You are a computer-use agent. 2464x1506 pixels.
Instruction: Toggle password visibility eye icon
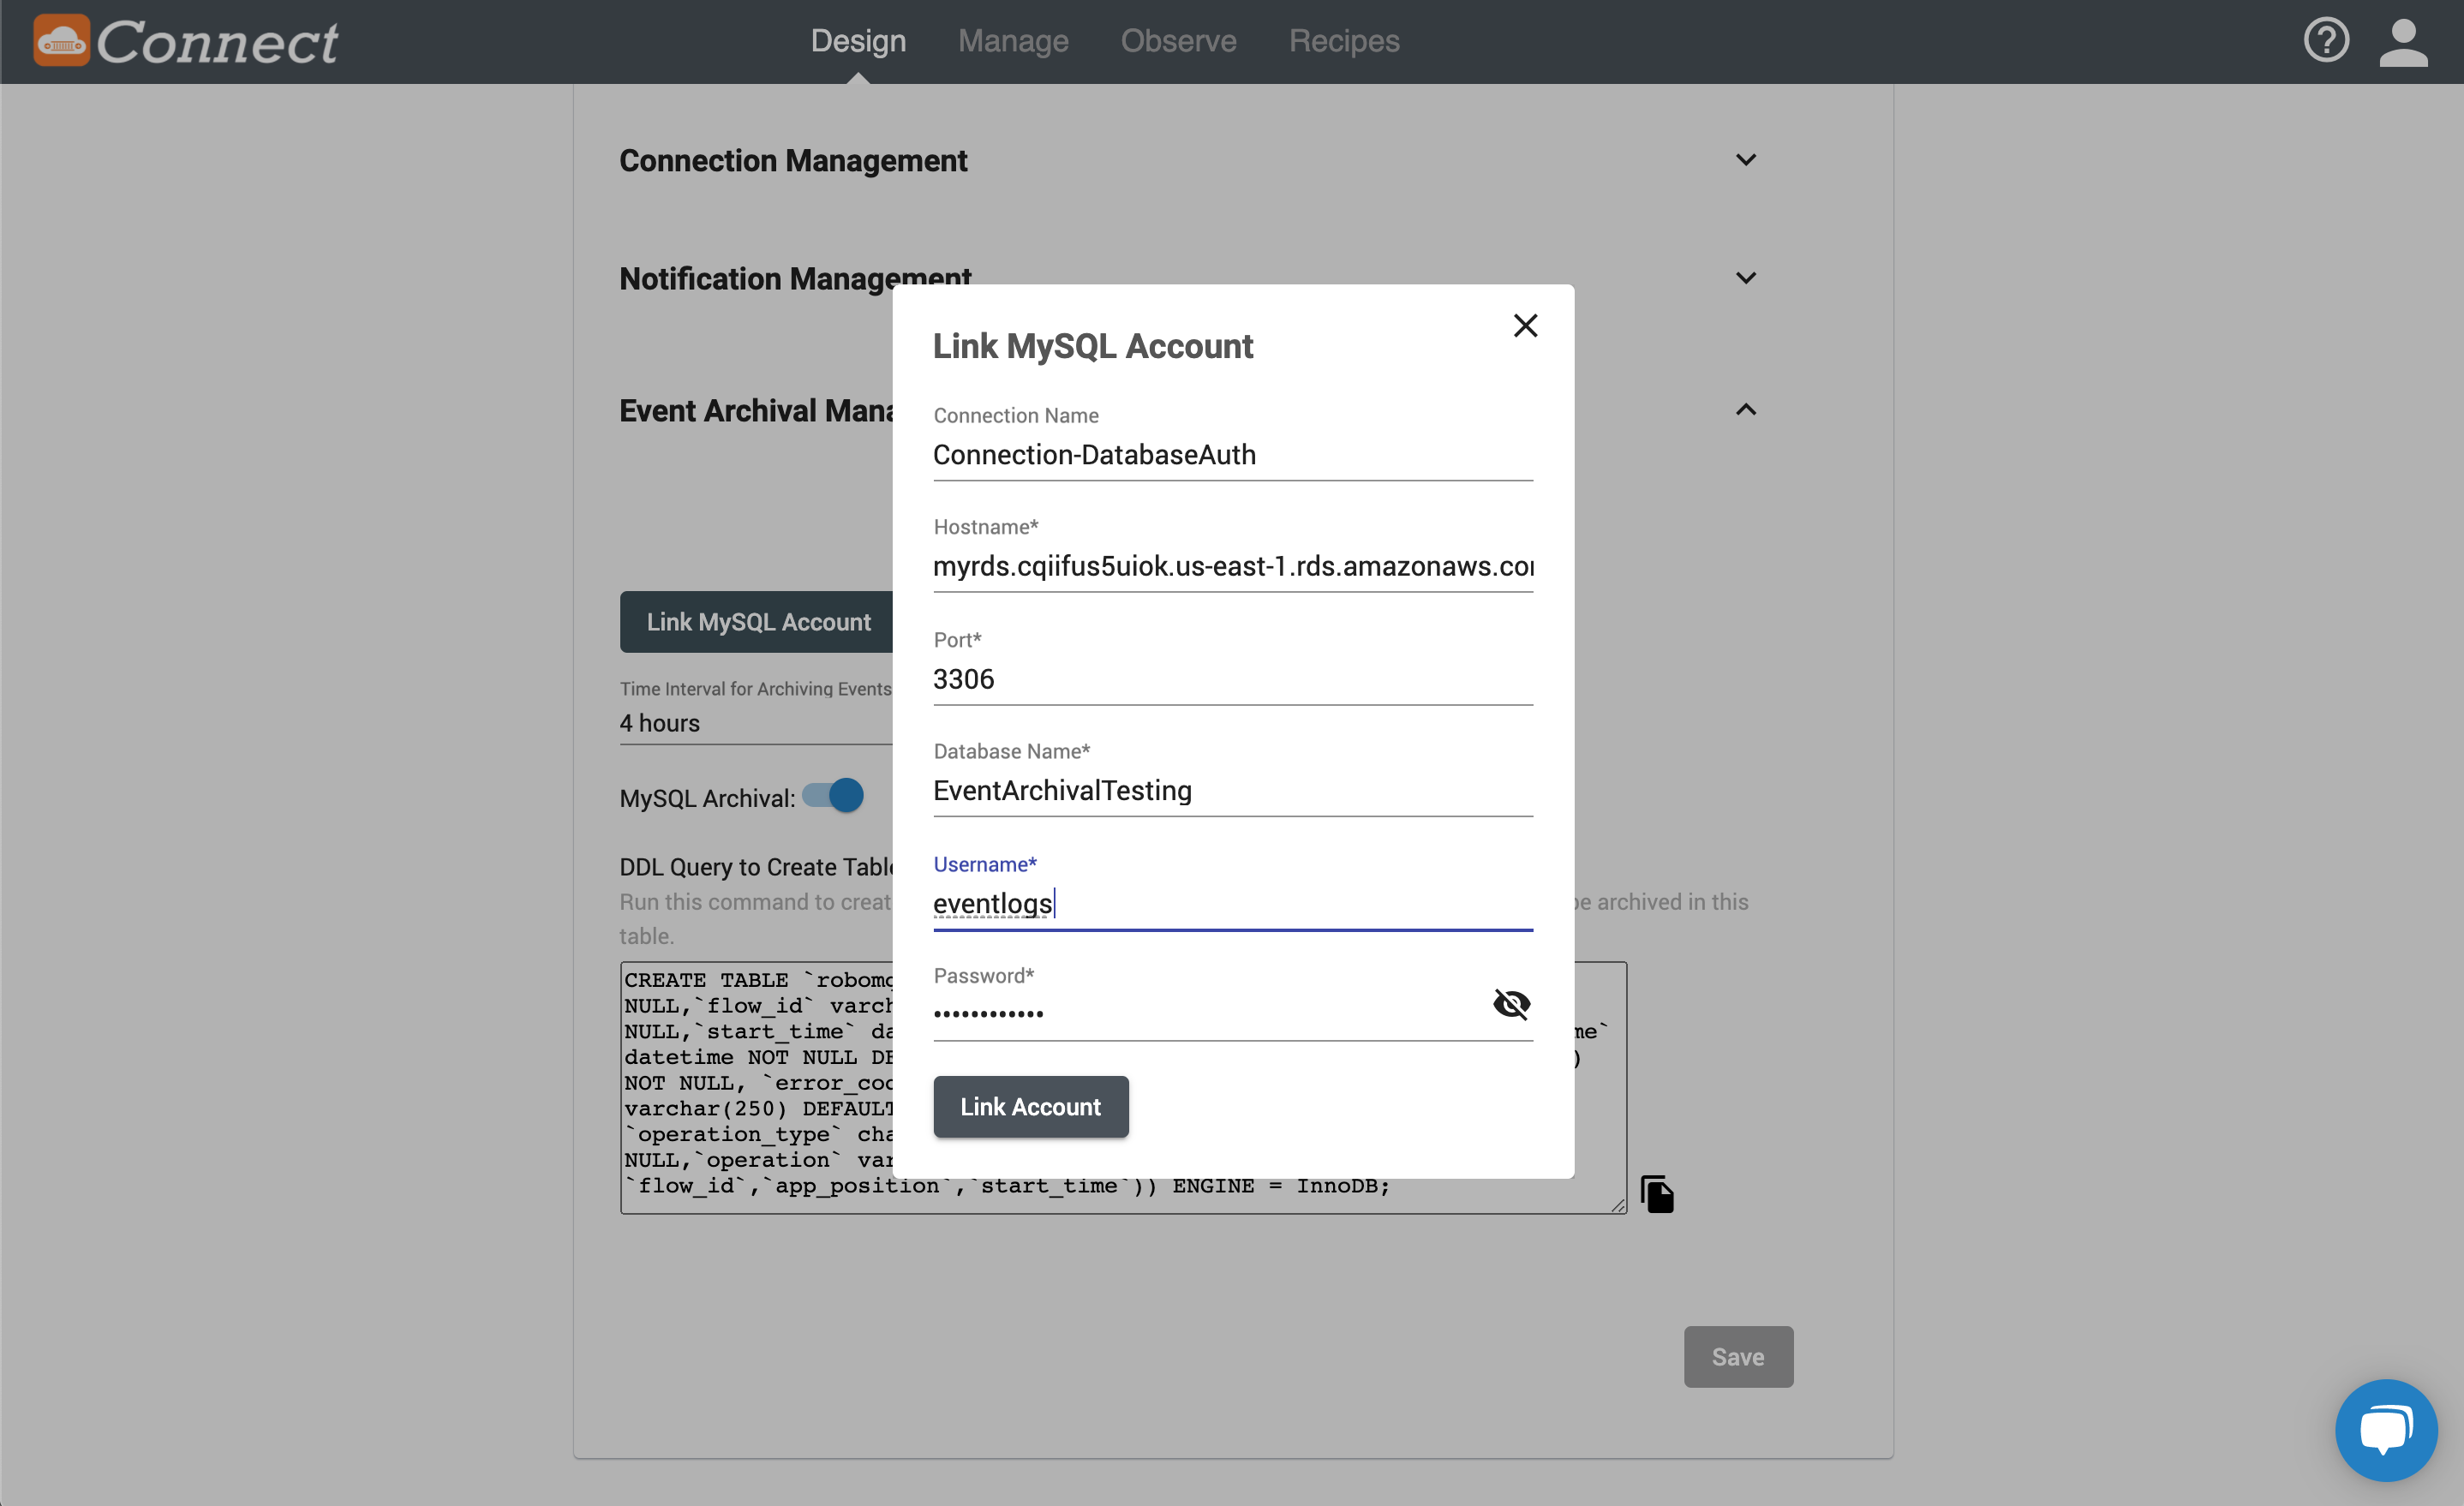pos(1511,1003)
